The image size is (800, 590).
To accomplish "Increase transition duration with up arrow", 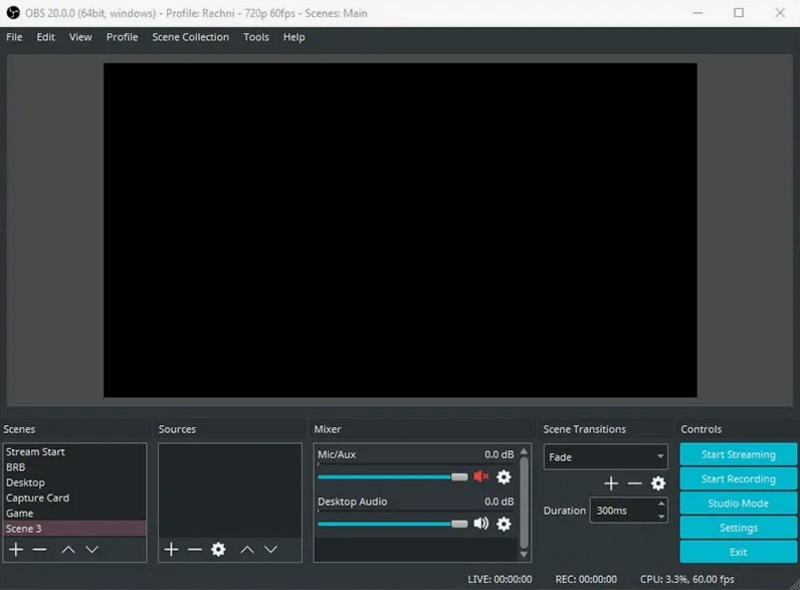I will point(661,504).
